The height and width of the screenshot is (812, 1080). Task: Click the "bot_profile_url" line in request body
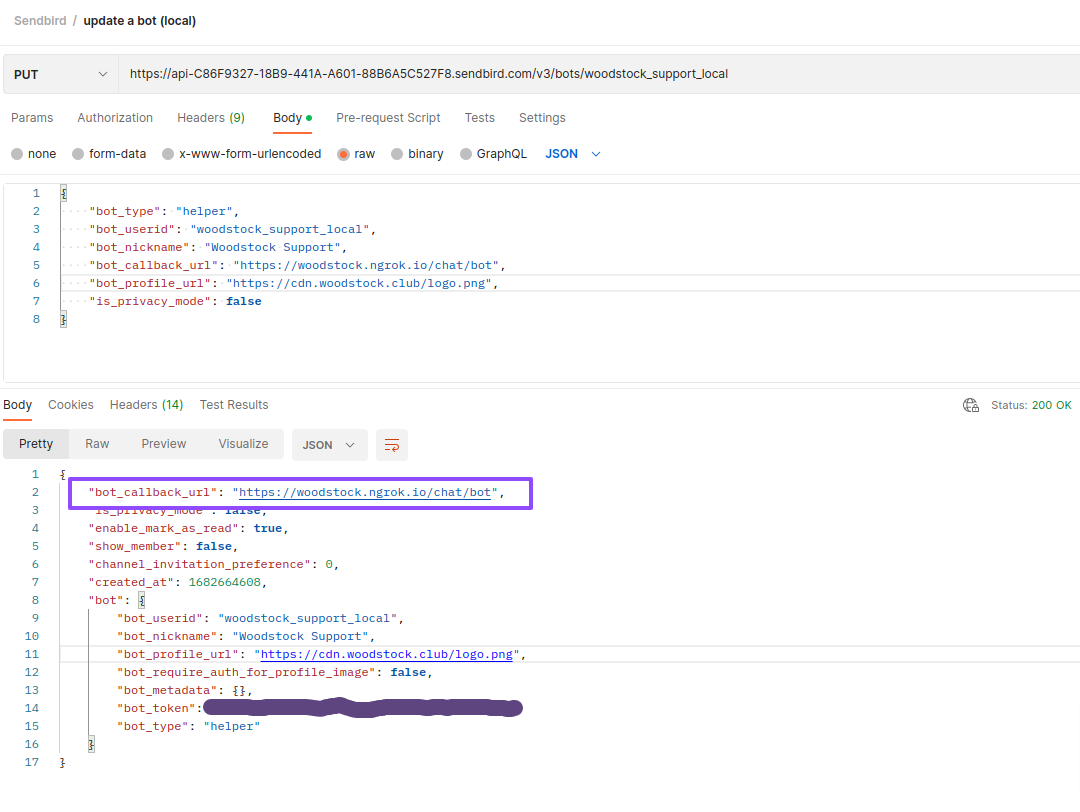pyautogui.click(x=293, y=283)
